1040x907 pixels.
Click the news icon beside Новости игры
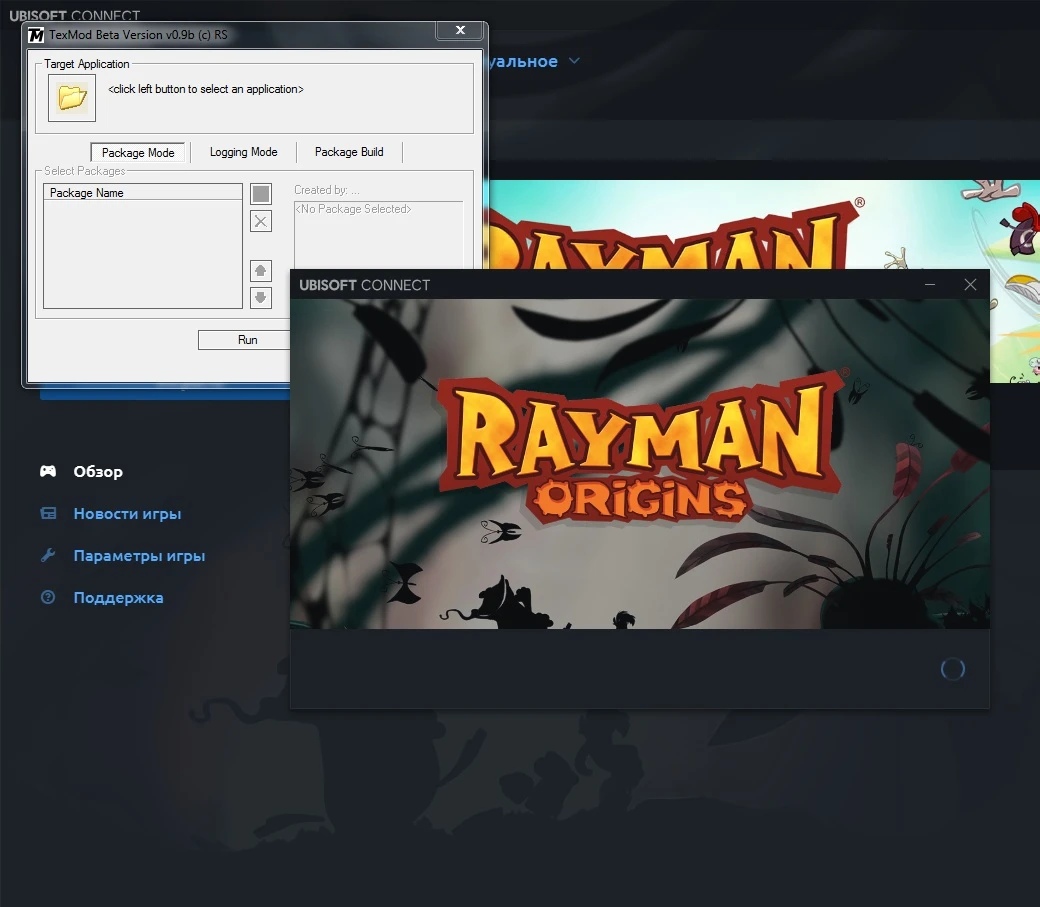pyautogui.click(x=47, y=513)
